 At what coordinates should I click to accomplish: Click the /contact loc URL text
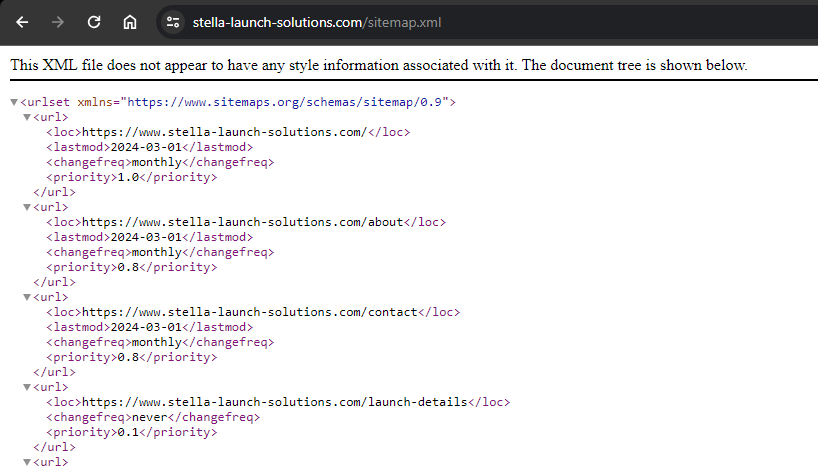coord(250,312)
